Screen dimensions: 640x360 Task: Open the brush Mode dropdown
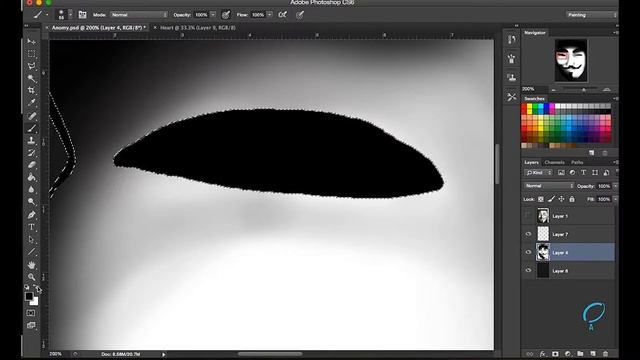(139, 15)
